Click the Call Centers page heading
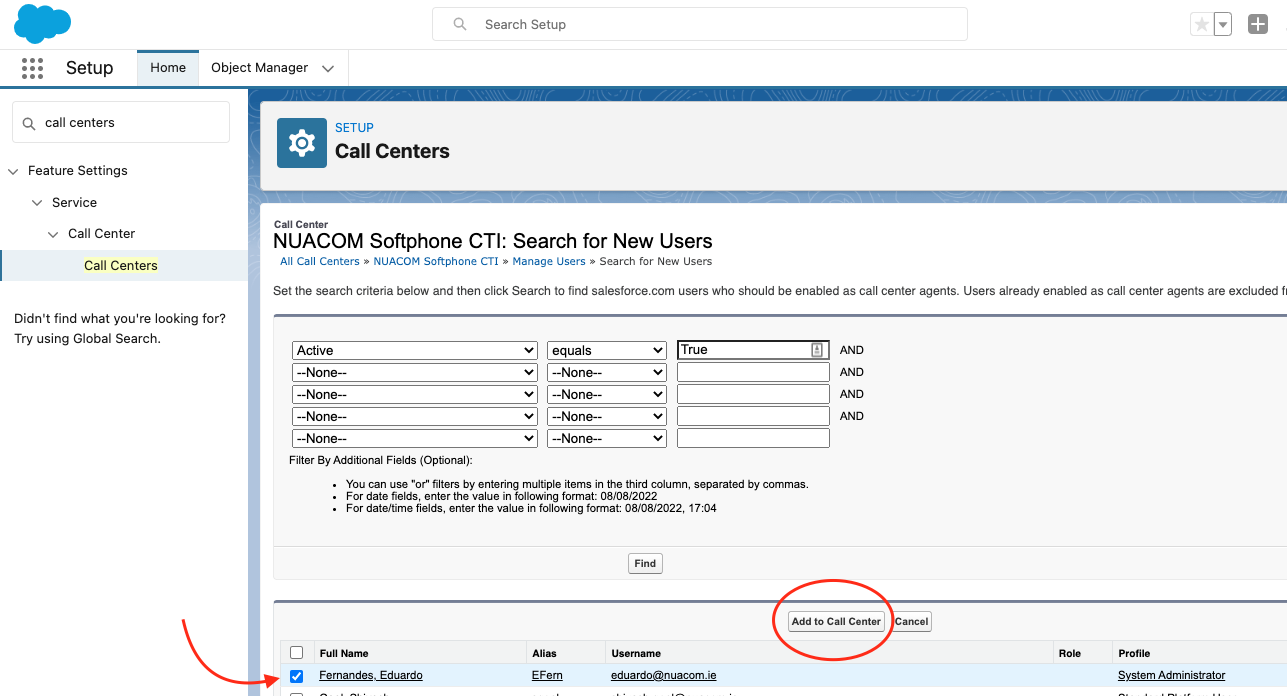This screenshot has height=696, width=1287. click(392, 152)
